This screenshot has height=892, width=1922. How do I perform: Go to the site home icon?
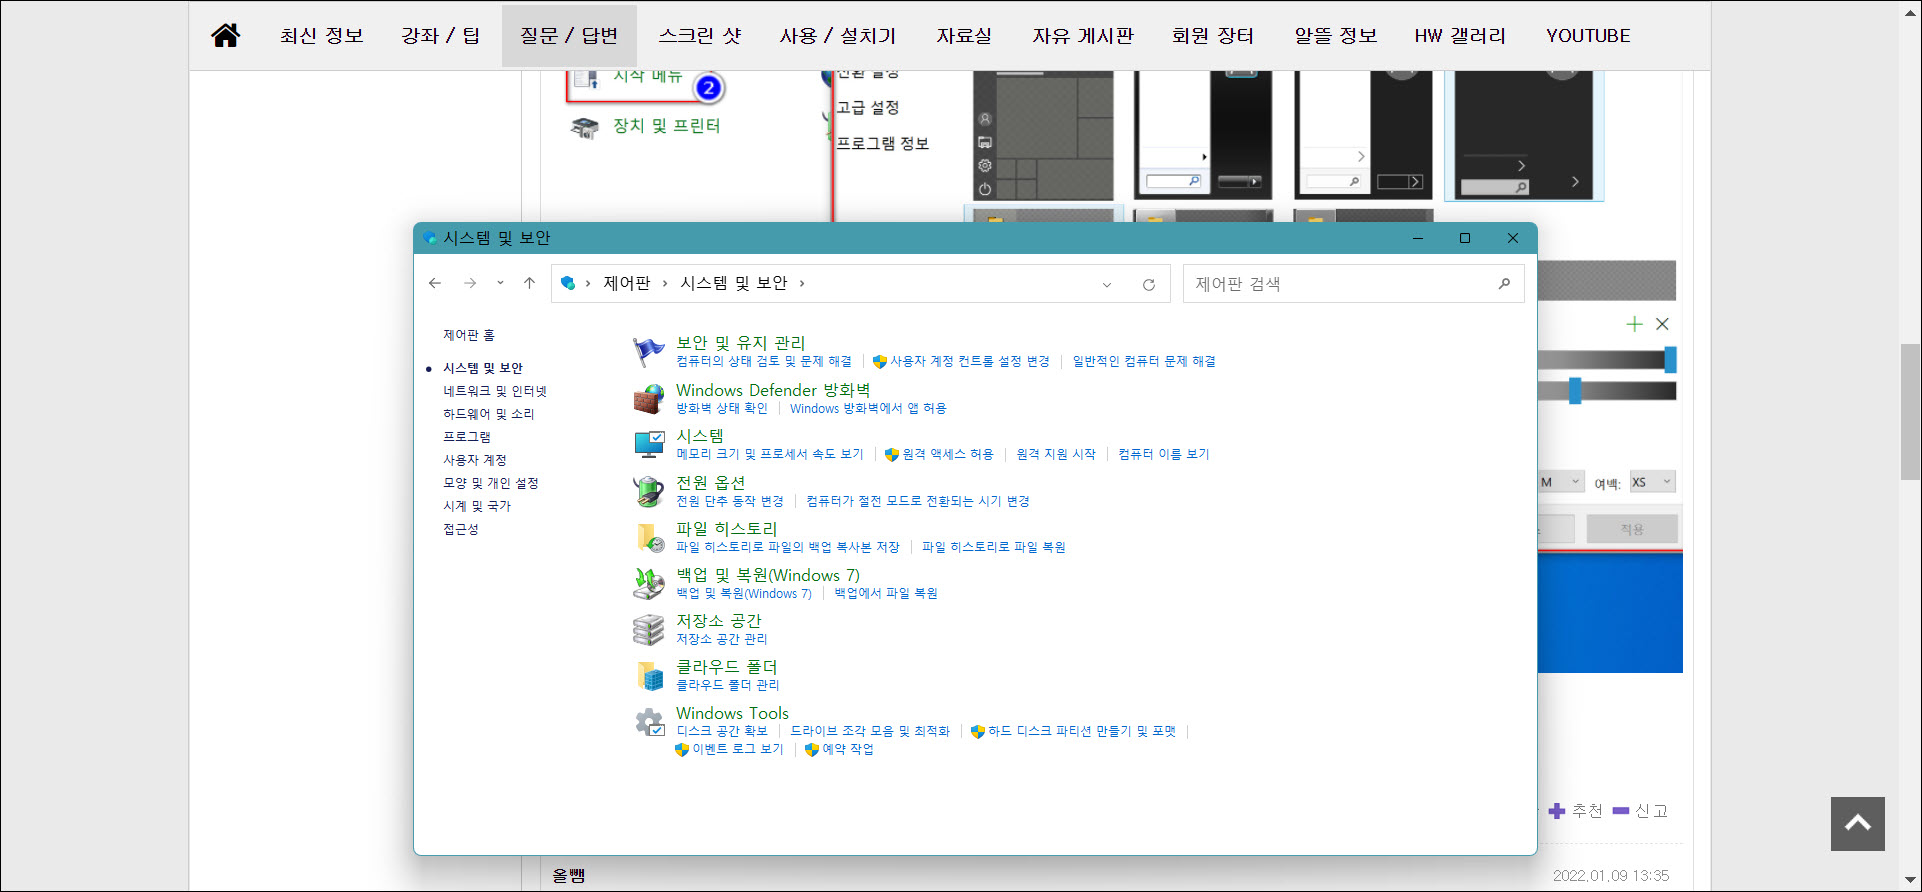226,35
